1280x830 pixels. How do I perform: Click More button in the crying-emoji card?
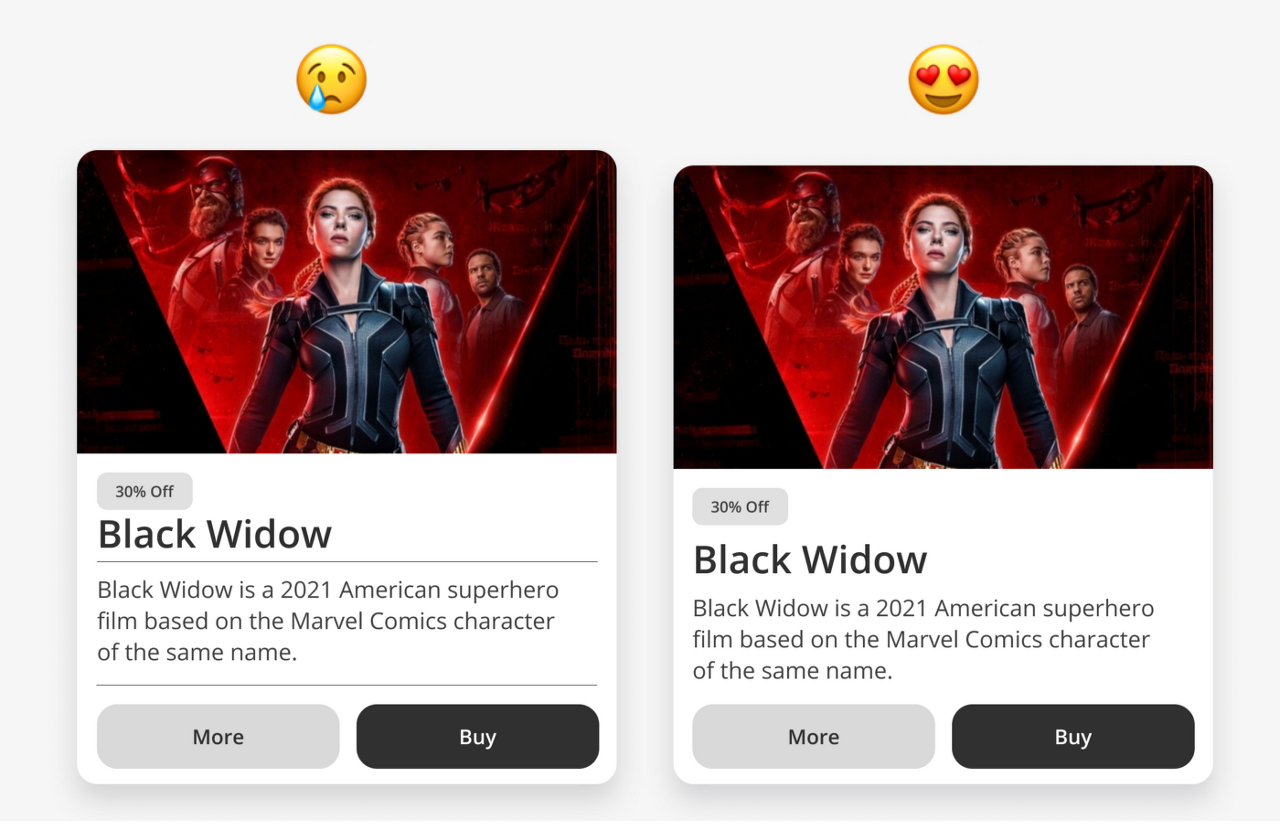218,737
